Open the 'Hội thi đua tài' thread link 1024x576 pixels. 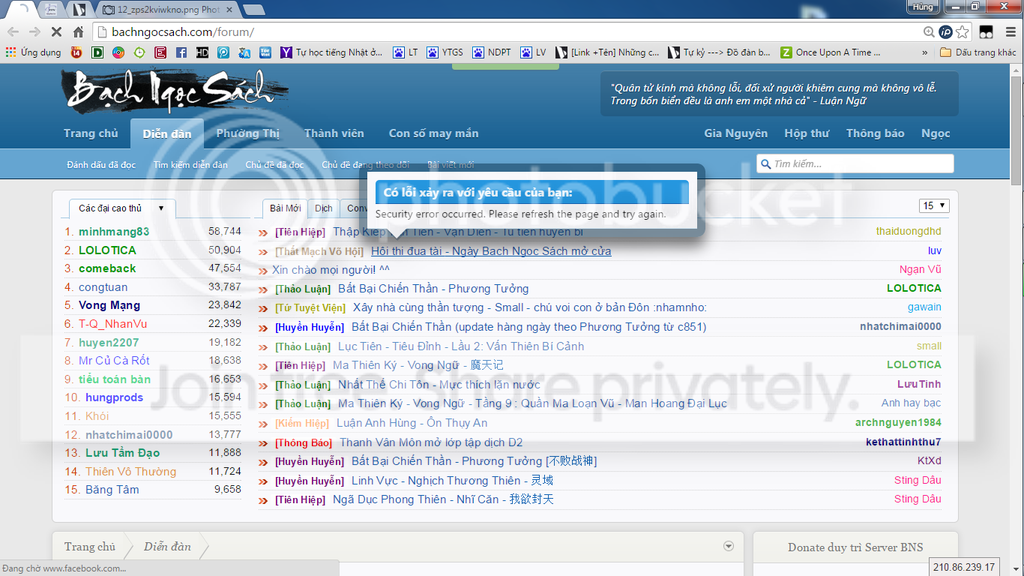tap(490, 251)
